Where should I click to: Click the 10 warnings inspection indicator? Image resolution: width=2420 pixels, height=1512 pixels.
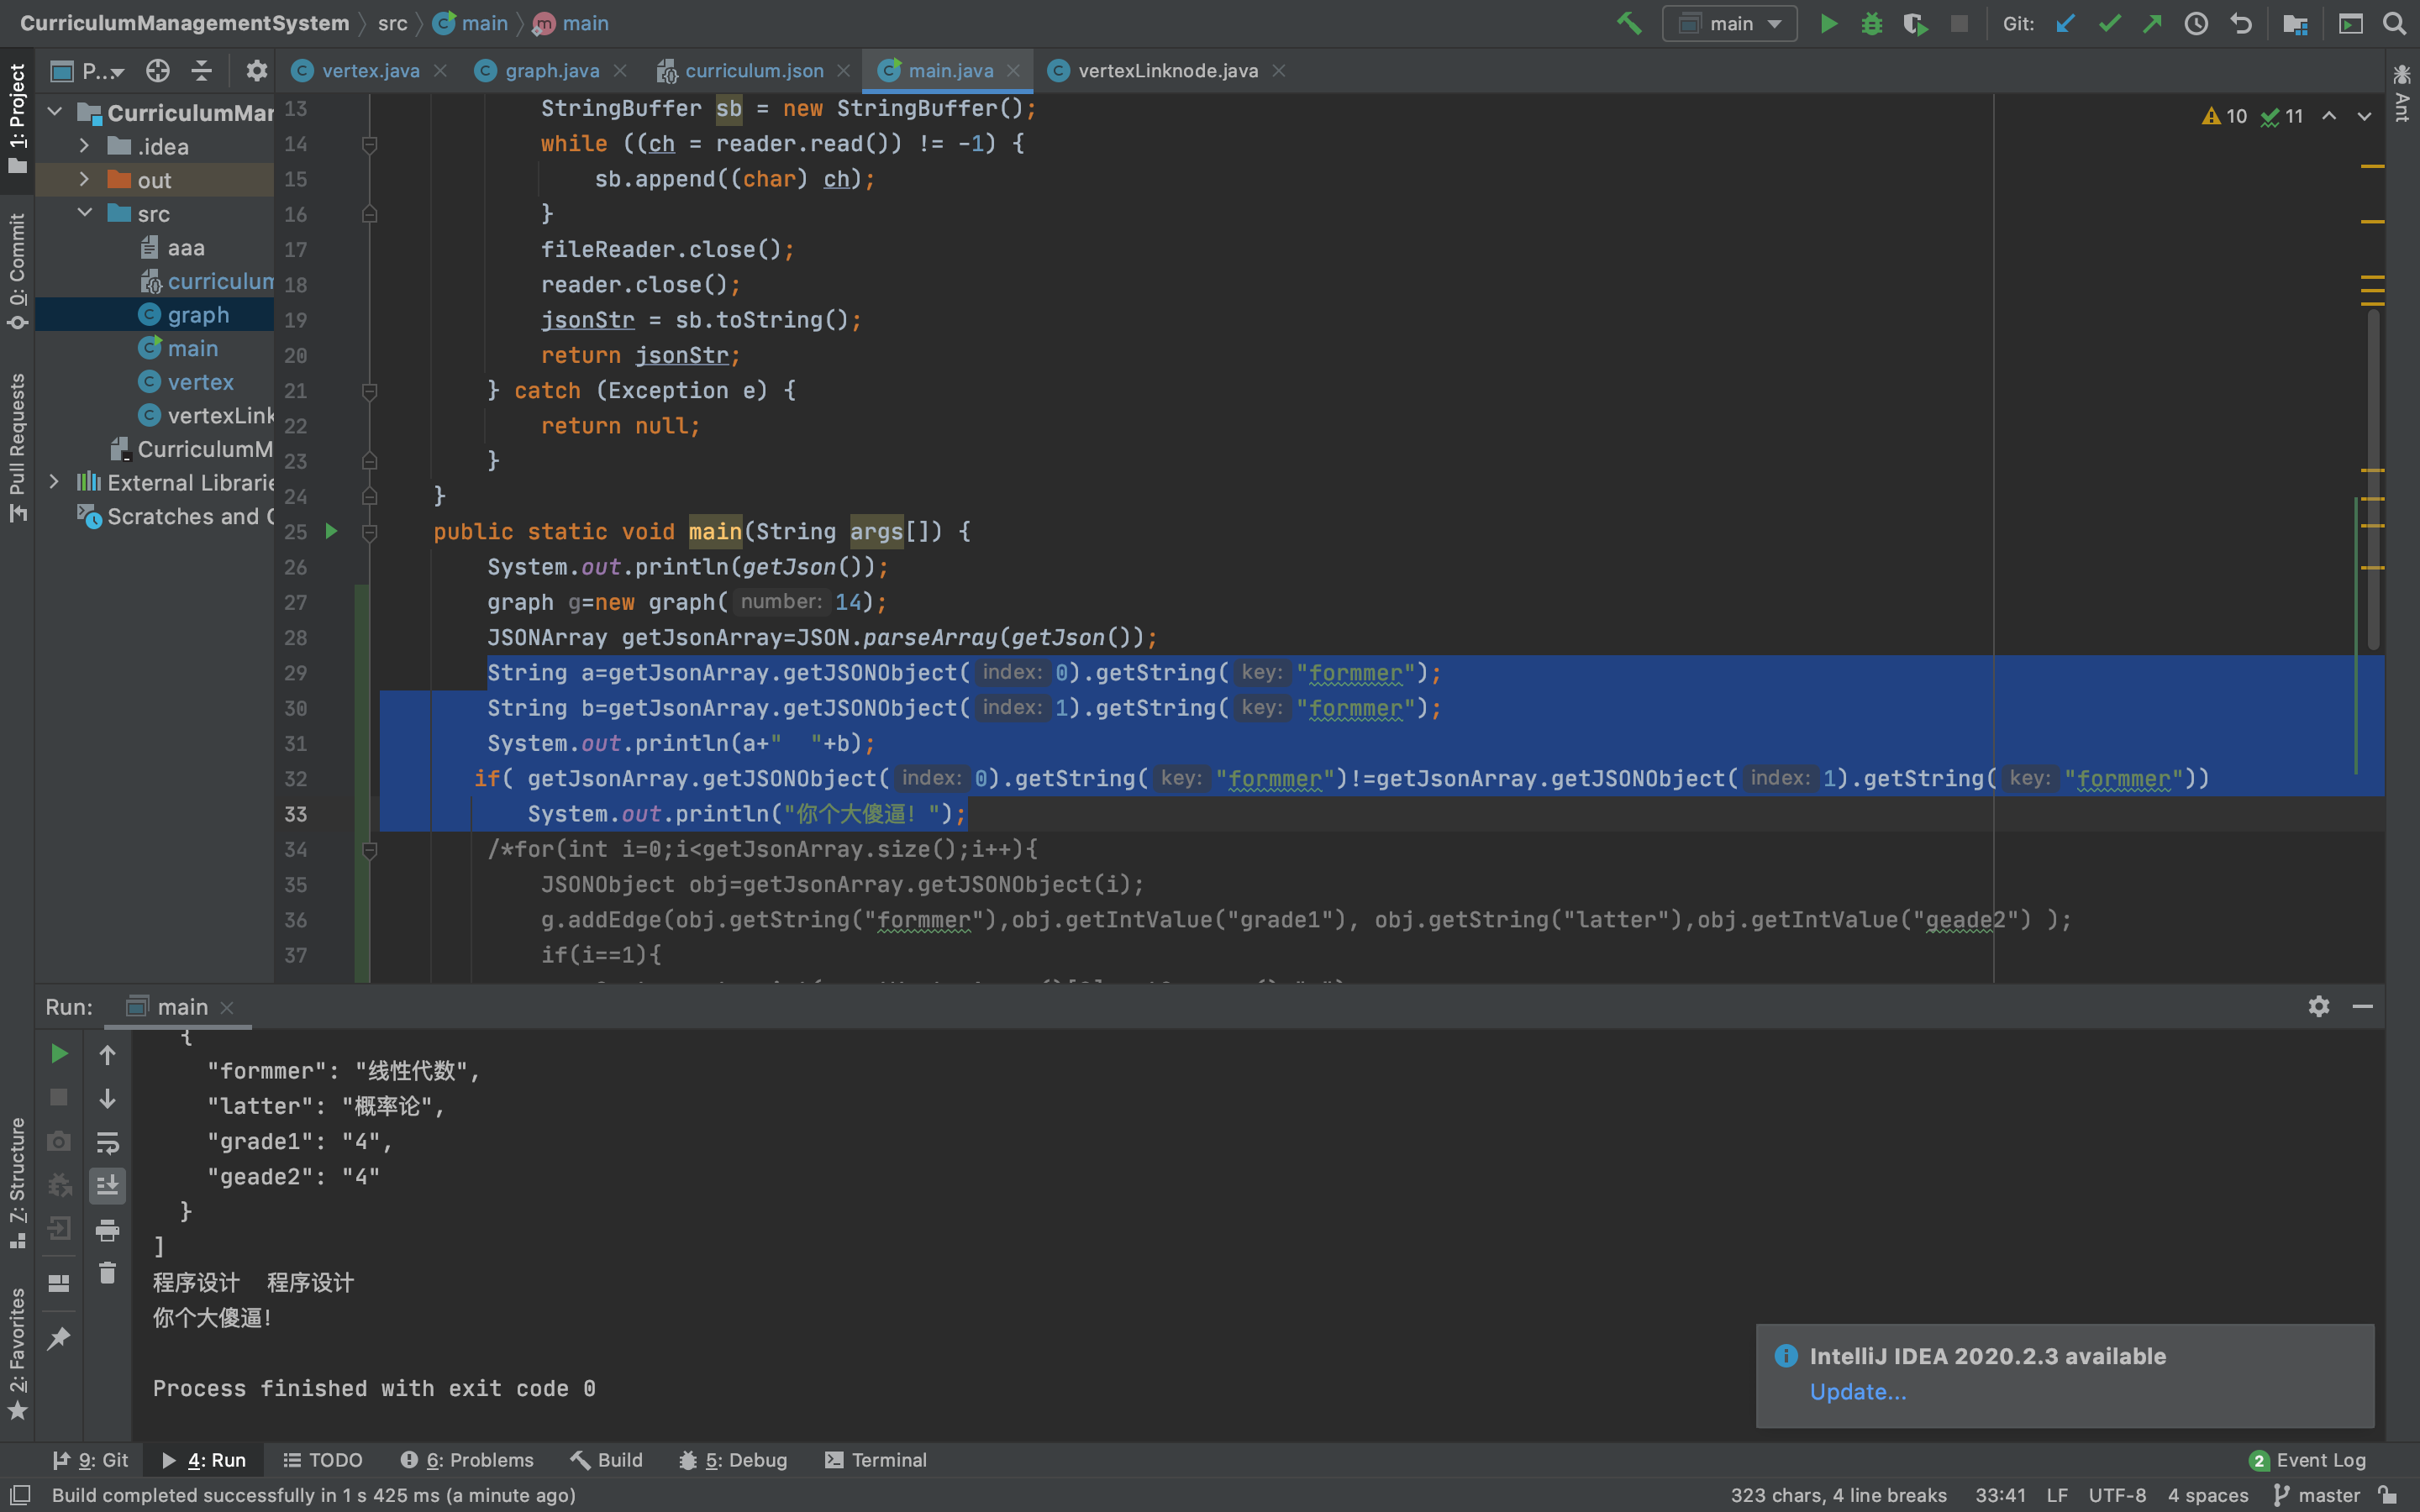(x=2225, y=116)
